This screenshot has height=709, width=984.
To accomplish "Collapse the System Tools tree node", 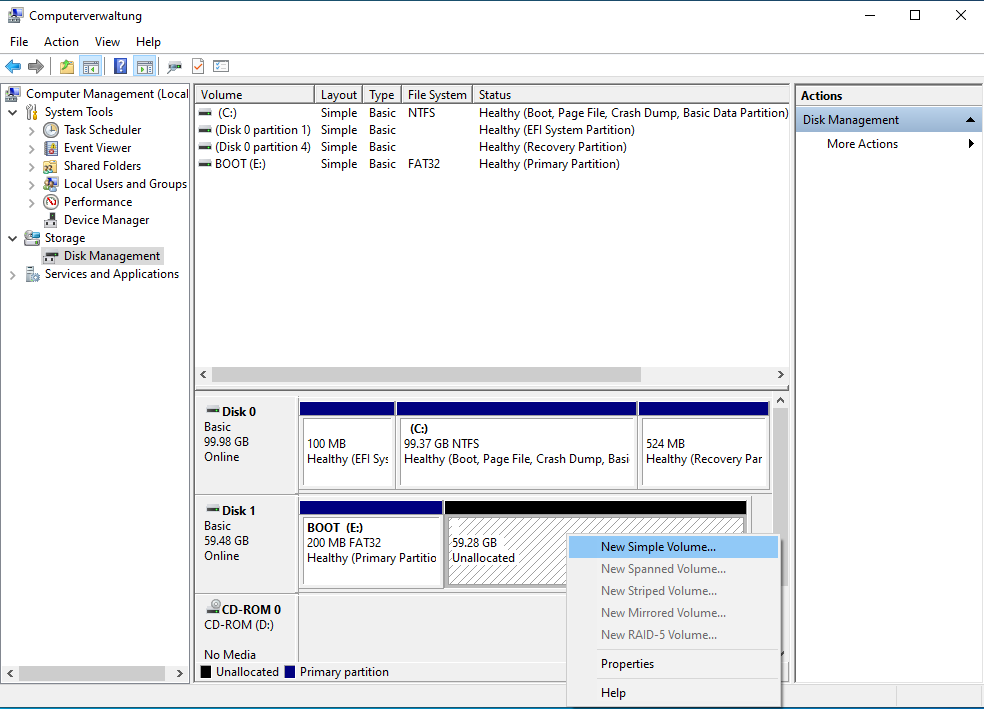I will [12, 112].
